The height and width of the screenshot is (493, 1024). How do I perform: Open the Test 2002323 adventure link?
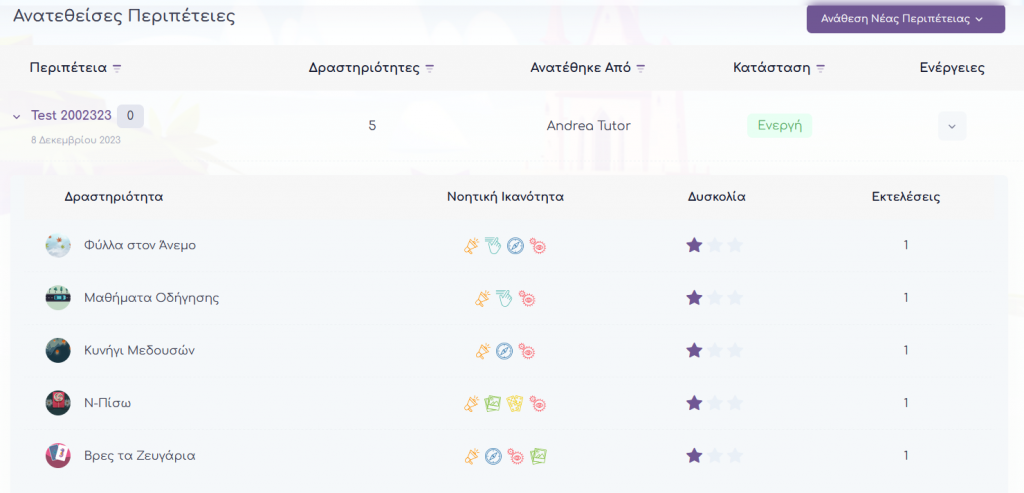click(x=71, y=116)
